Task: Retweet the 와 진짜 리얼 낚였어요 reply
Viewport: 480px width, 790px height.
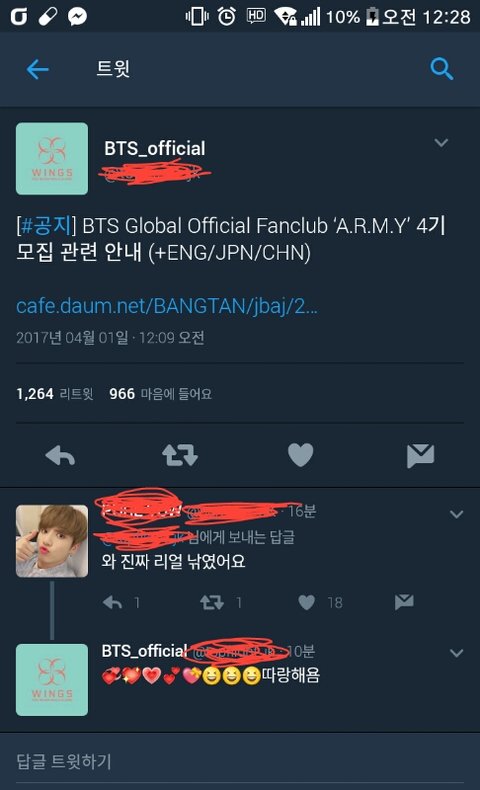Action: pos(212,602)
